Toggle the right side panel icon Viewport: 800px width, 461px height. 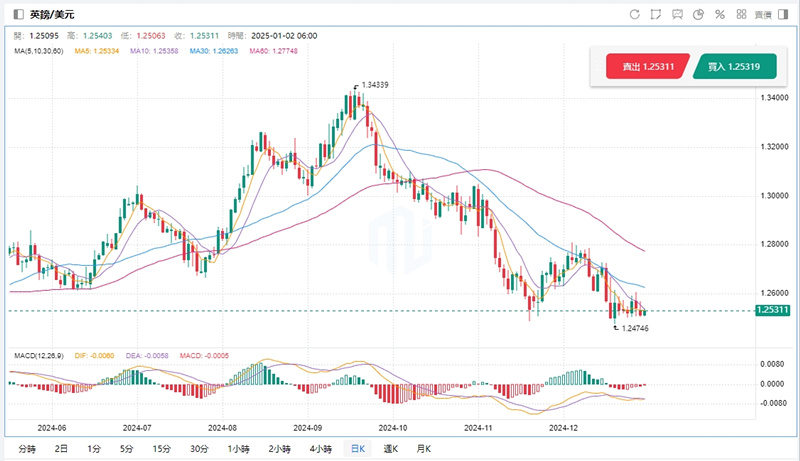click(x=784, y=15)
